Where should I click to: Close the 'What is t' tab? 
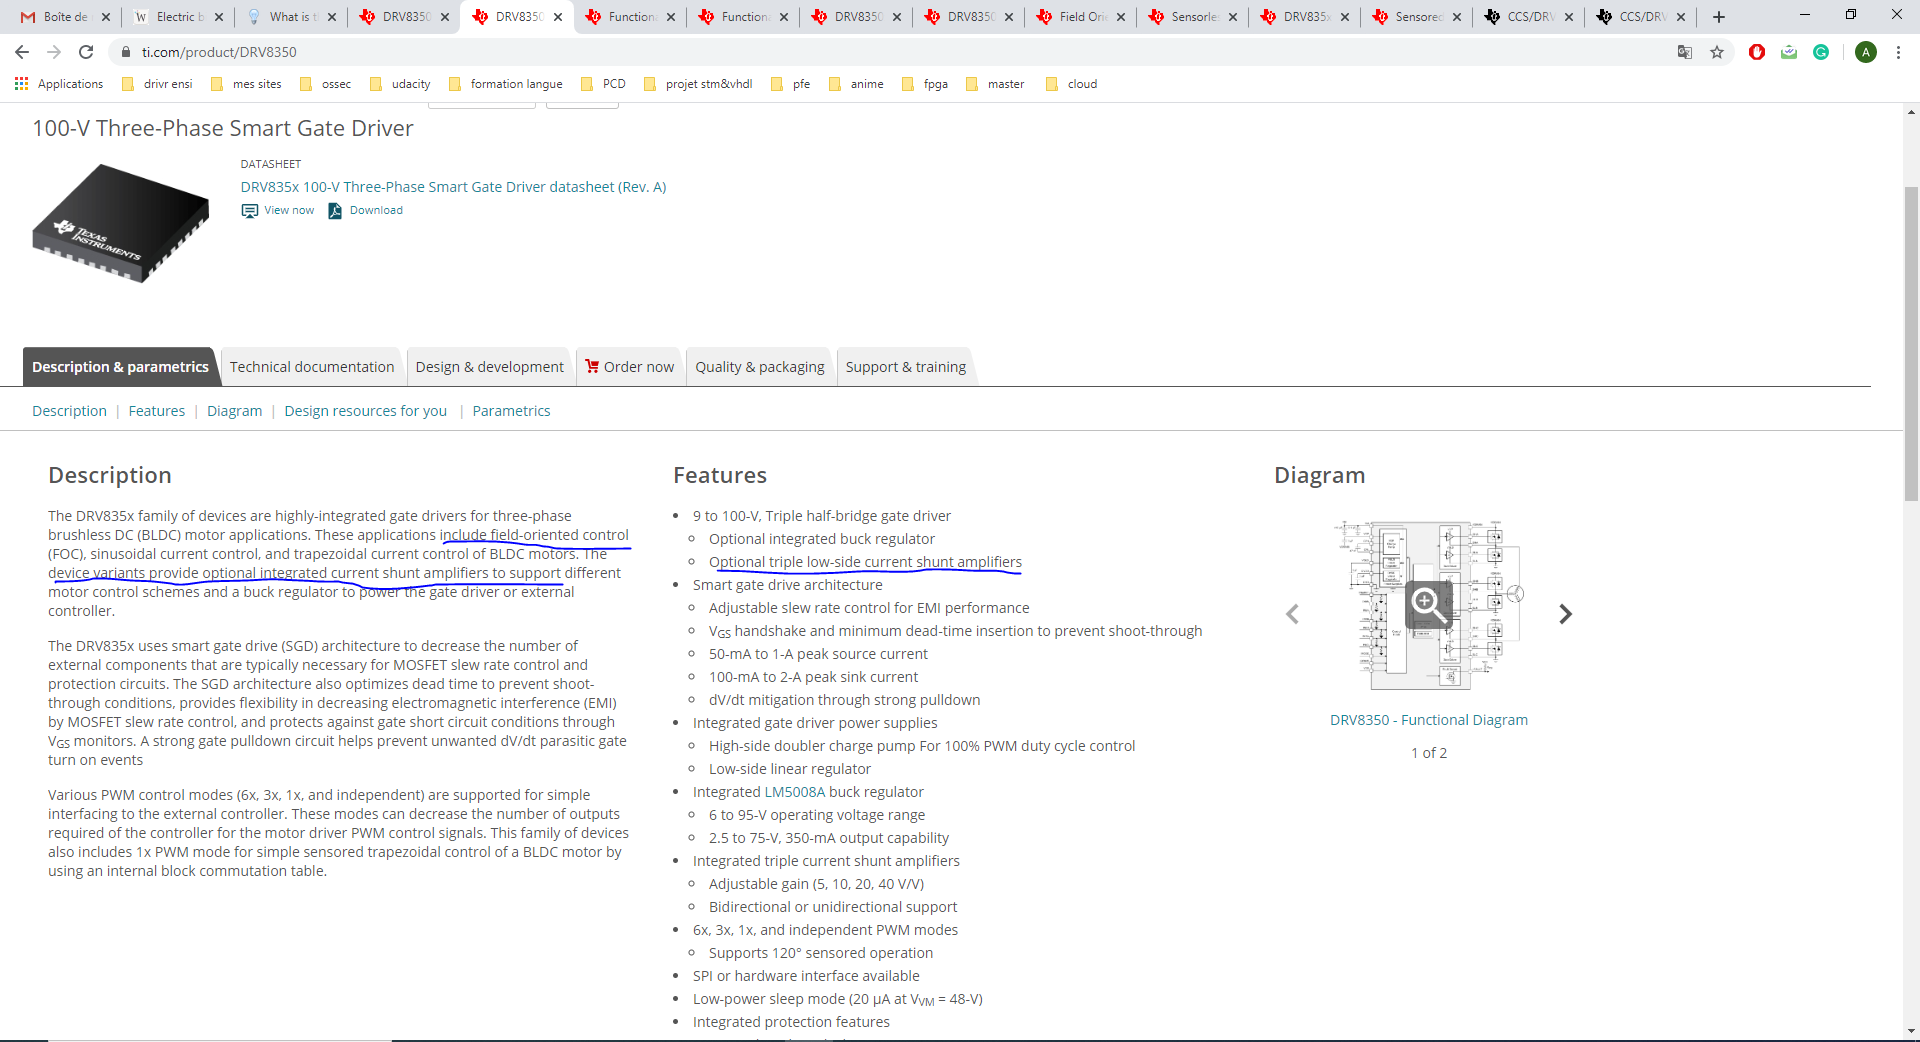(x=332, y=17)
